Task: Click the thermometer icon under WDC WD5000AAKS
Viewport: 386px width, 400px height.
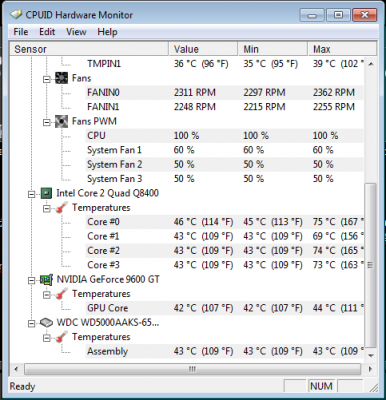Action: click(62, 337)
